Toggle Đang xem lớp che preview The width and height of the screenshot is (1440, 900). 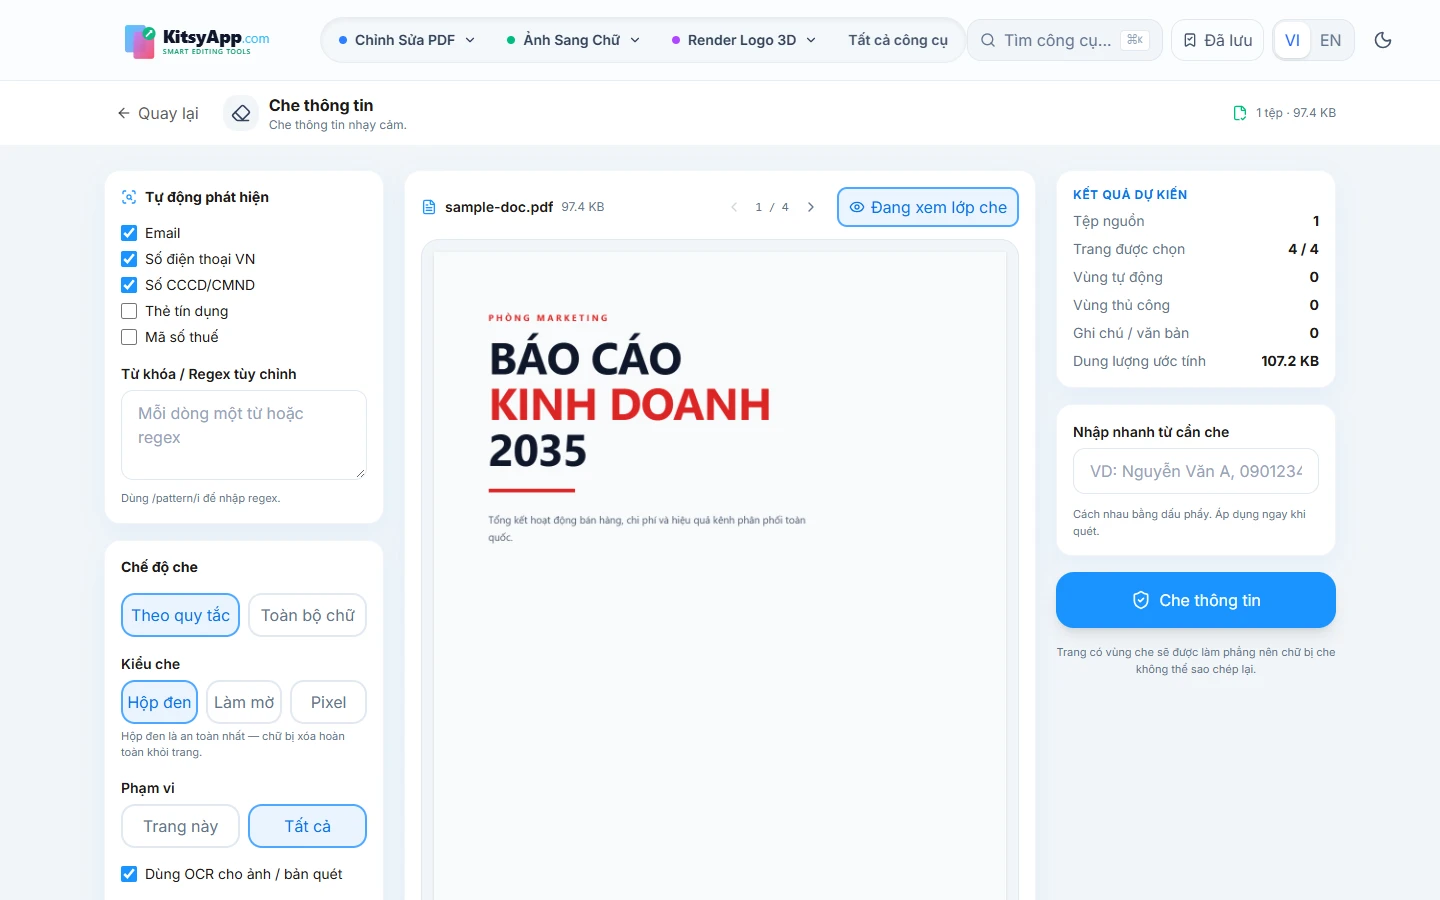pyautogui.click(x=928, y=207)
